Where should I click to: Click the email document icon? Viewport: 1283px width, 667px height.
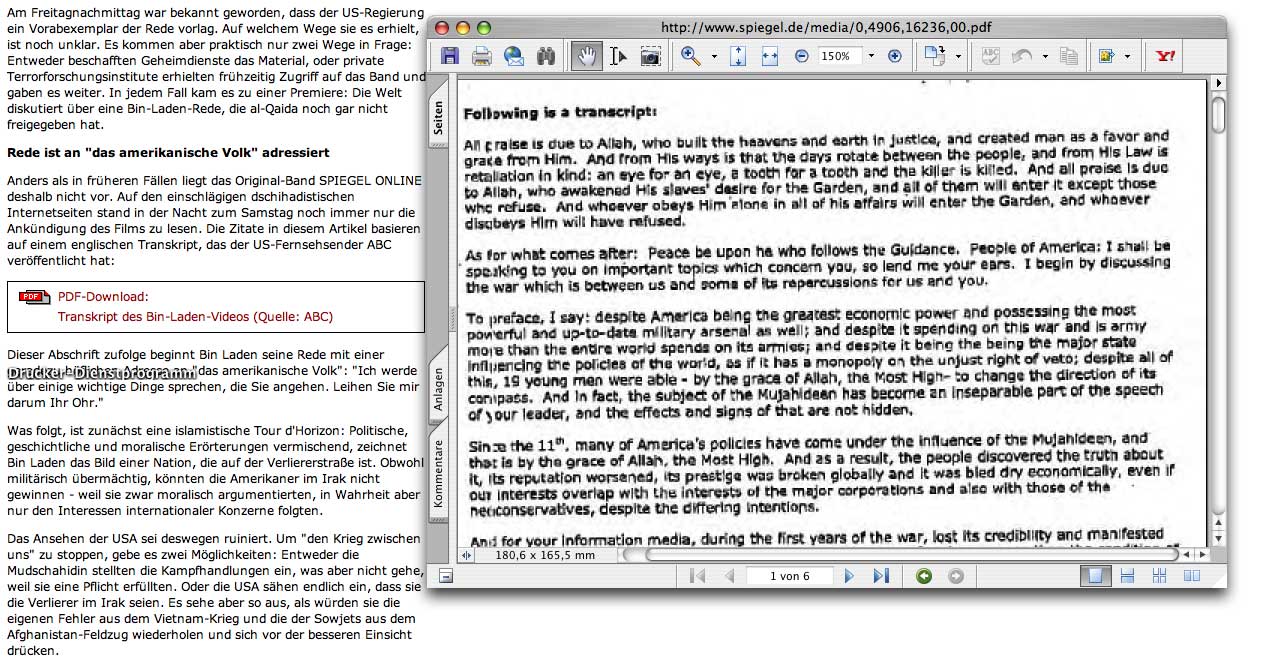(514, 57)
